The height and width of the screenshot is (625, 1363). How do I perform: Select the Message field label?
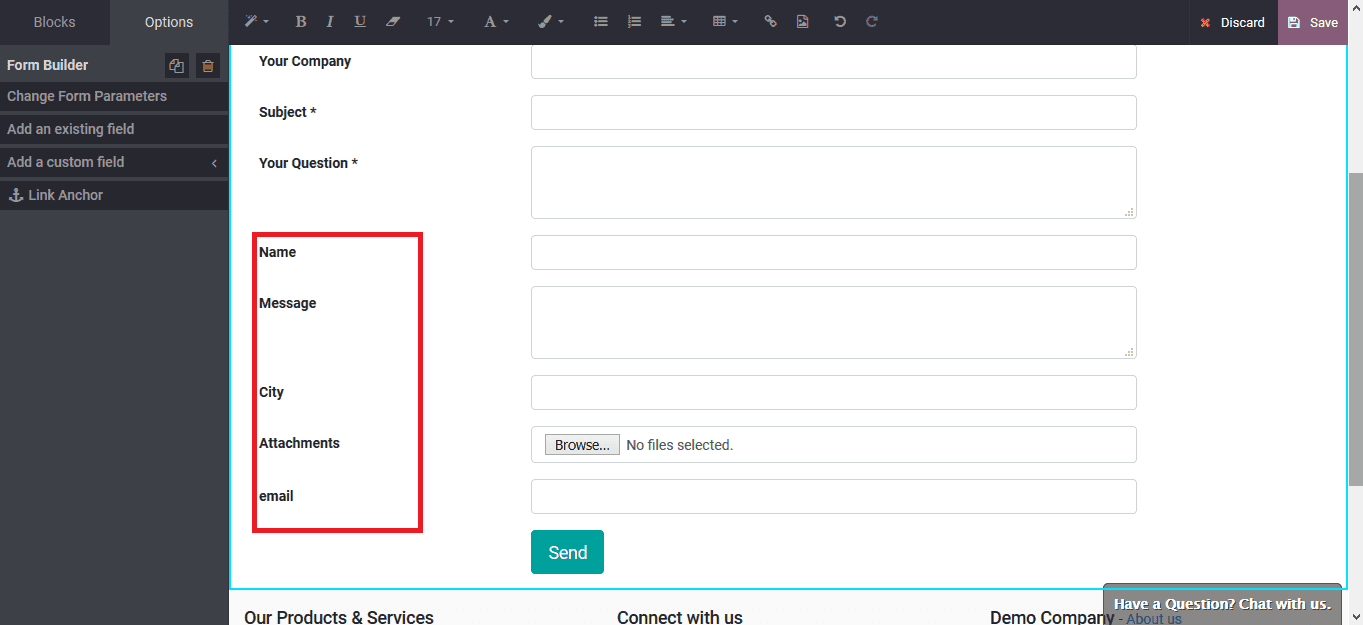coord(287,303)
